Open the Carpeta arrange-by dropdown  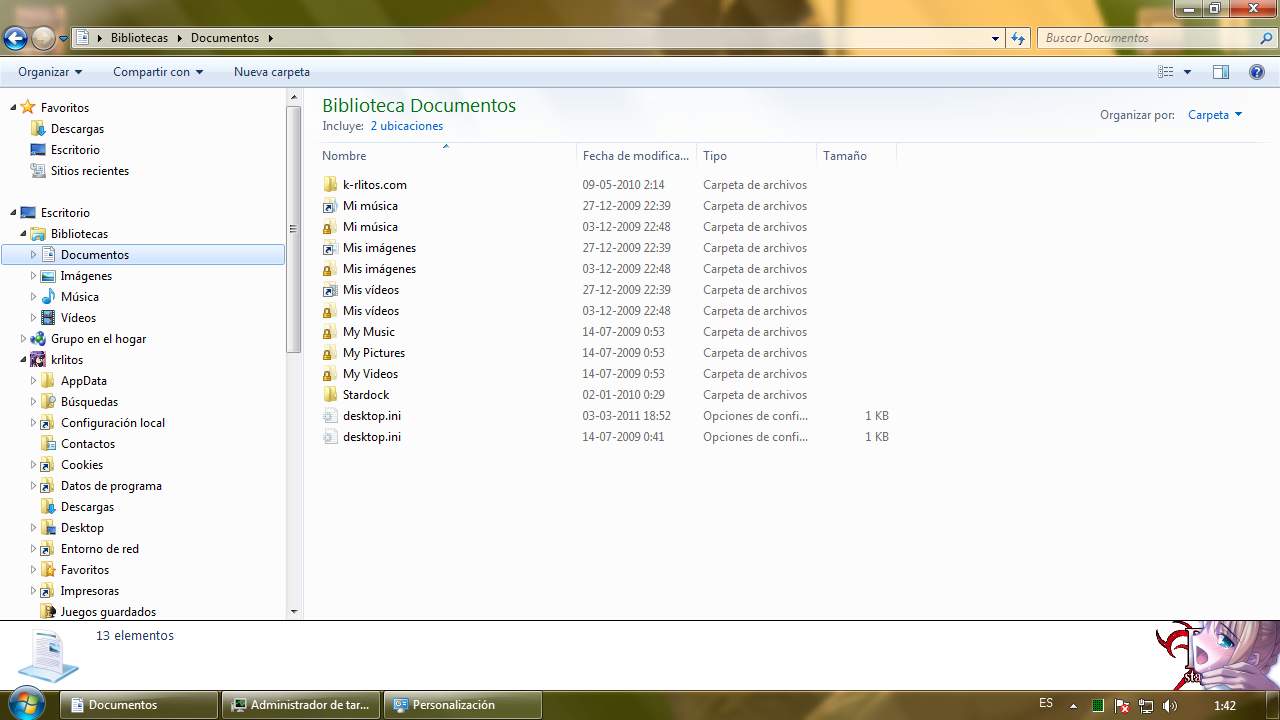point(1214,115)
